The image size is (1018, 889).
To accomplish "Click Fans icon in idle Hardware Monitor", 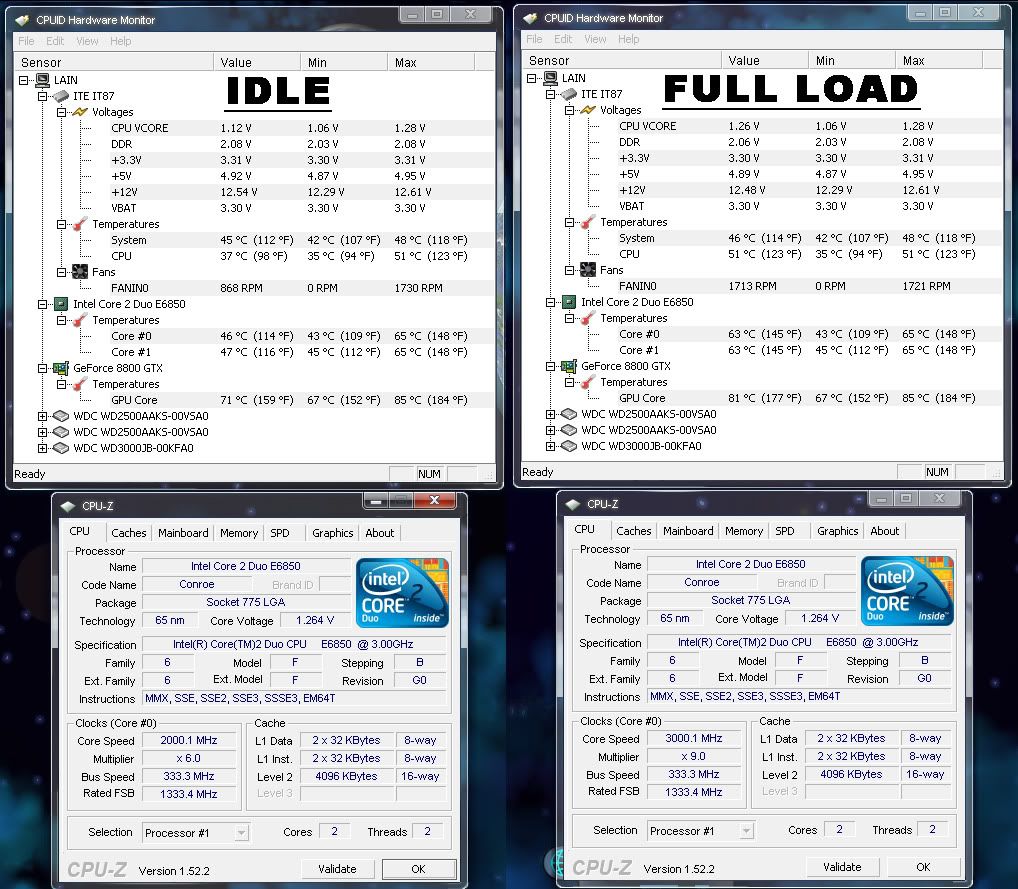I will tap(80, 271).
